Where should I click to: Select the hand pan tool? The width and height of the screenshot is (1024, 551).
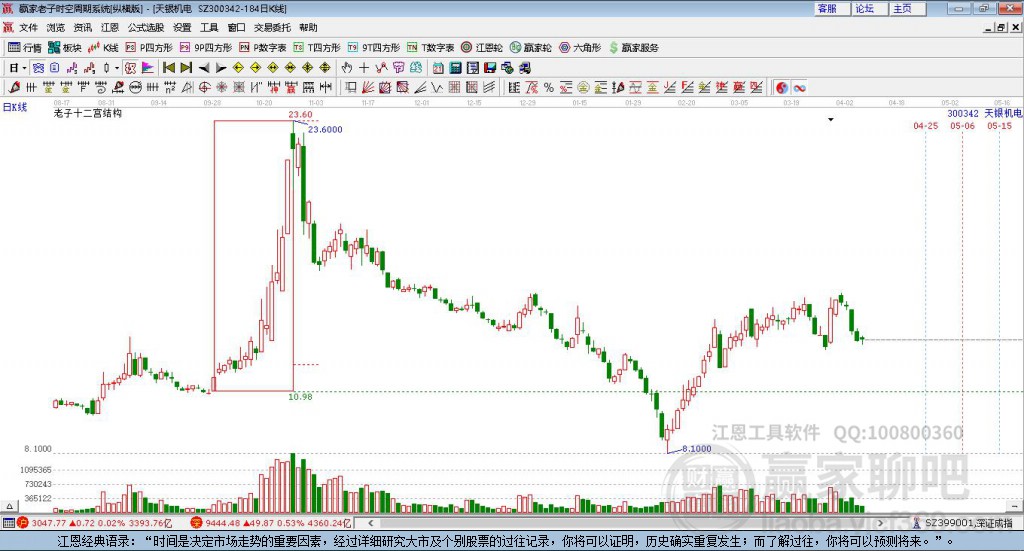click(346, 68)
